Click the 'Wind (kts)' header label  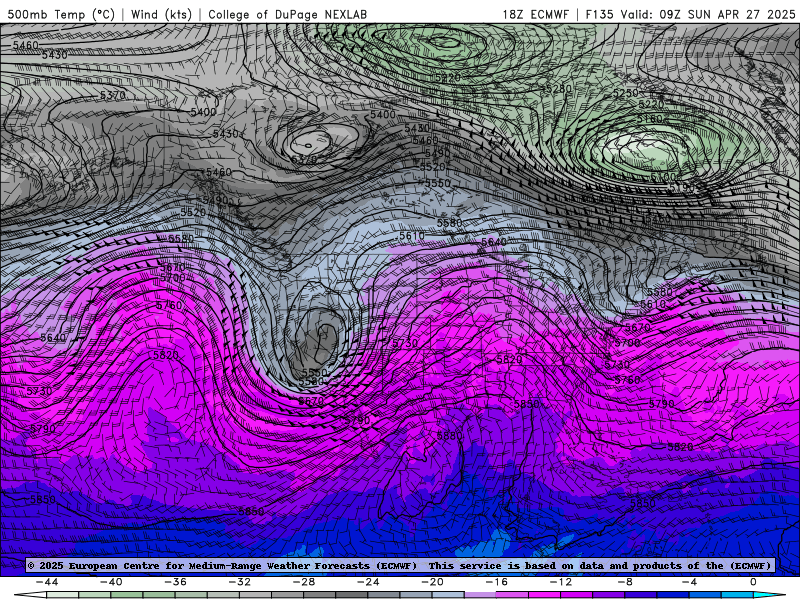(x=161, y=14)
